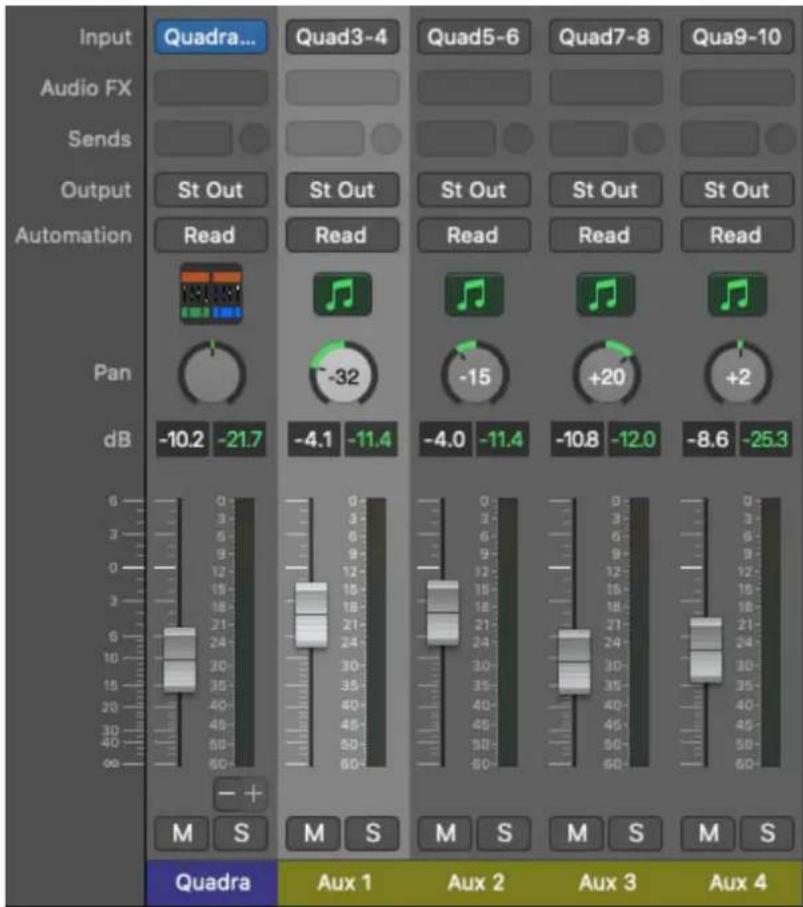Click the plus button on Quadra strip
Viewport: 803px width, 907px height.
pos(253,794)
